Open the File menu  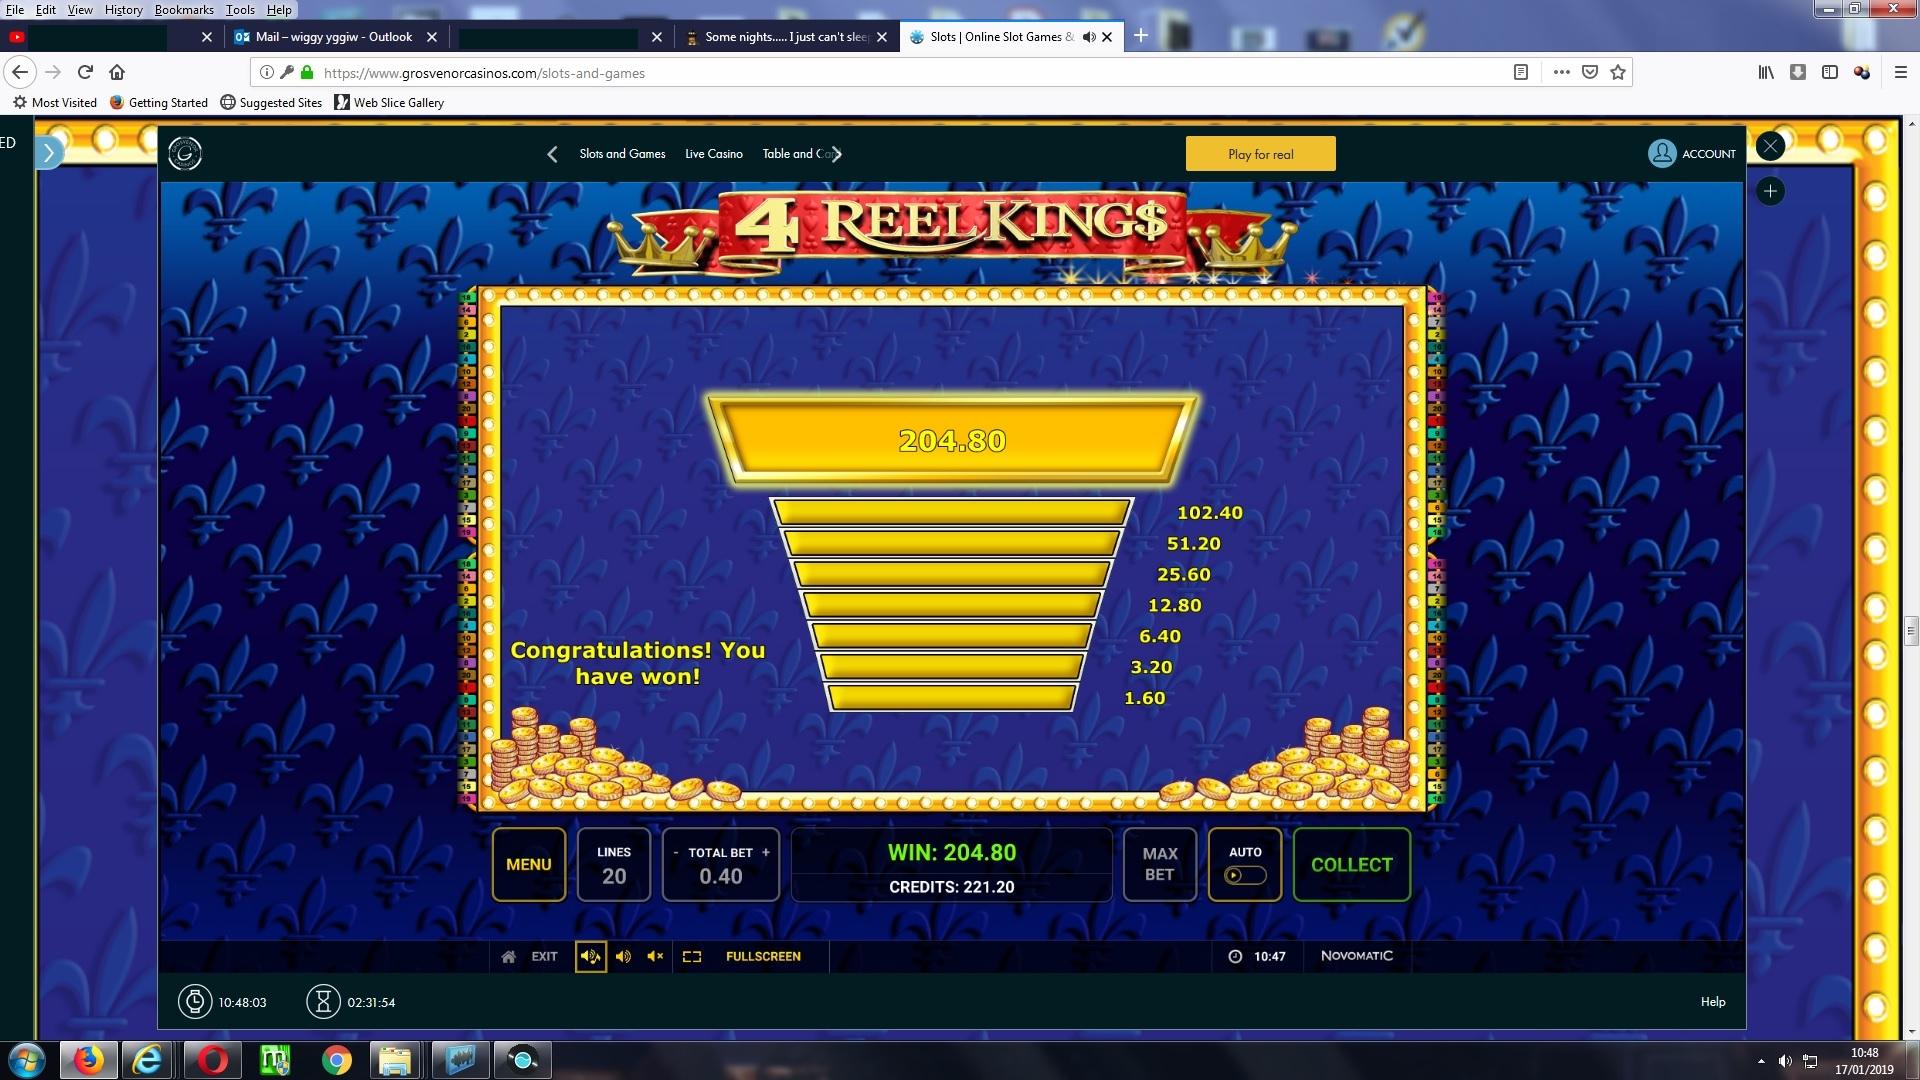[x=15, y=10]
